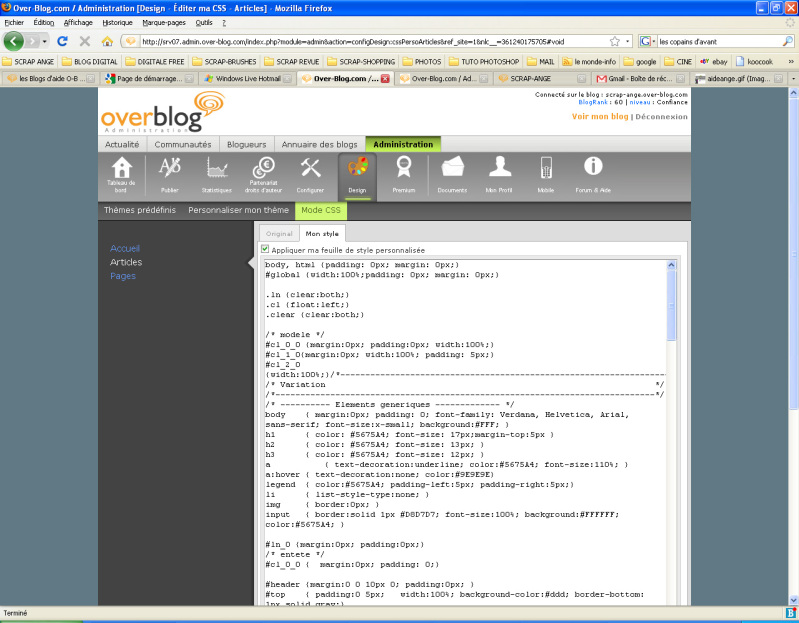
Task: Click the Articles sidebar link
Action: (126, 262)
